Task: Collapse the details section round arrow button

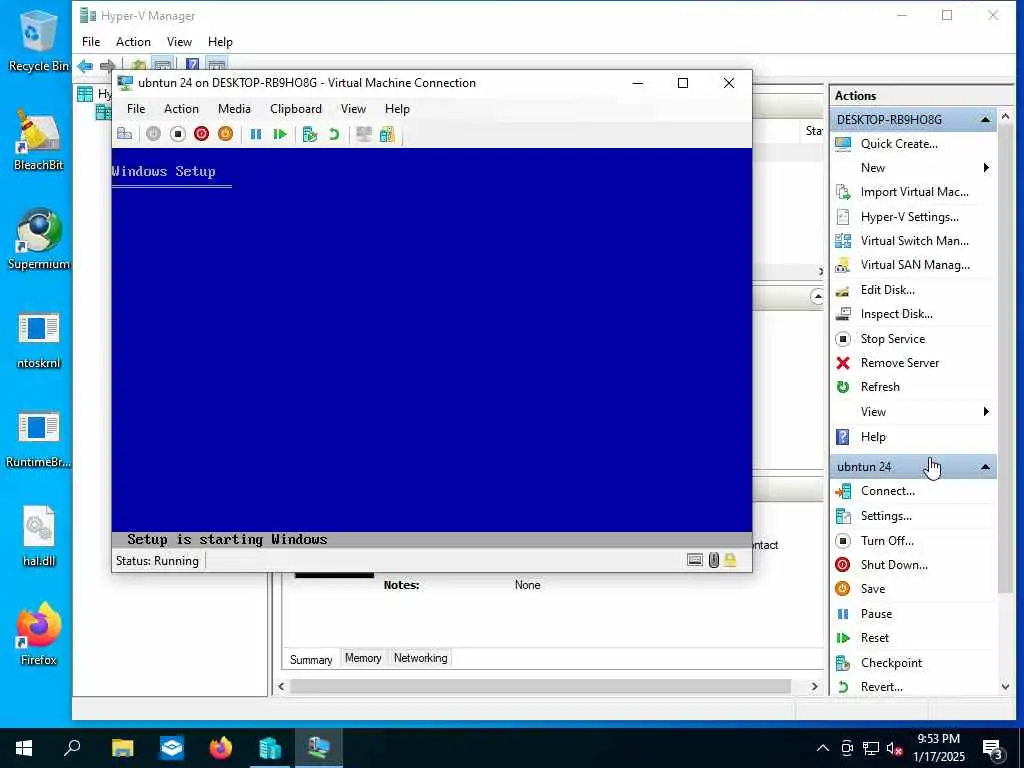Action: click(x=817, y=296)
